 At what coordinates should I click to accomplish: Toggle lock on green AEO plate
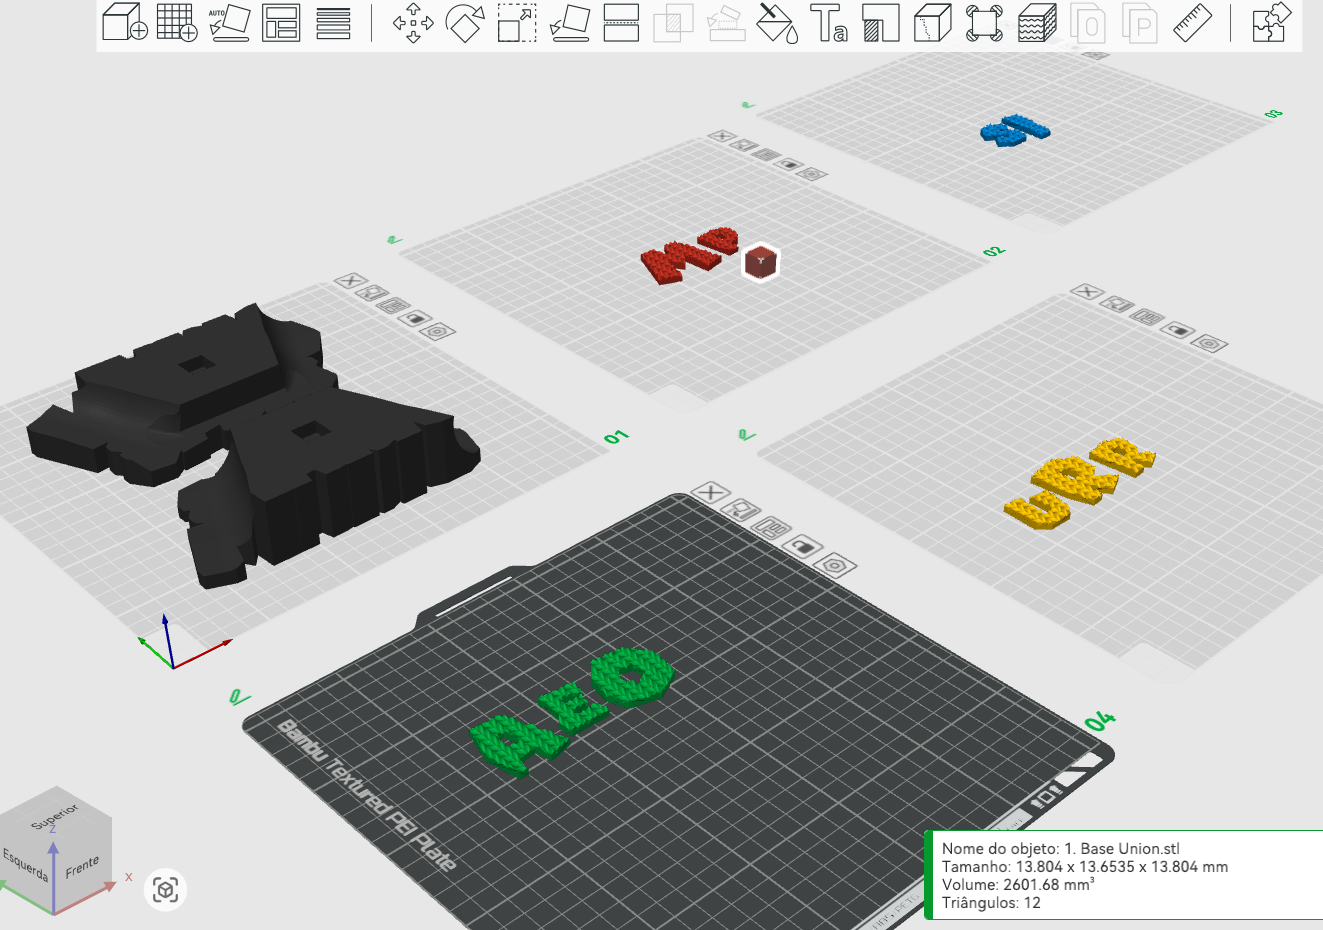click(x=802, y=546)
